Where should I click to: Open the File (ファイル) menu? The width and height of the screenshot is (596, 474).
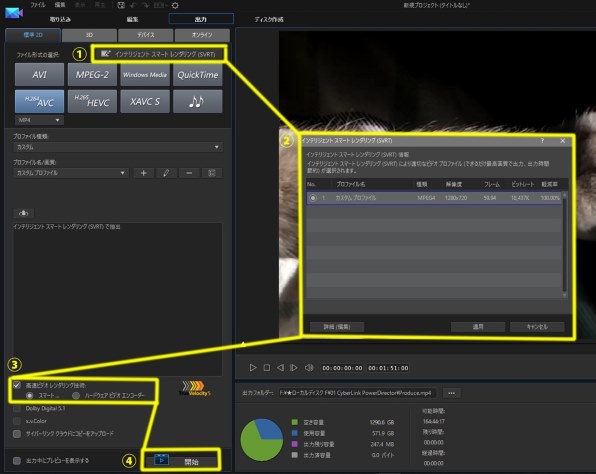[x=38, y=5]
